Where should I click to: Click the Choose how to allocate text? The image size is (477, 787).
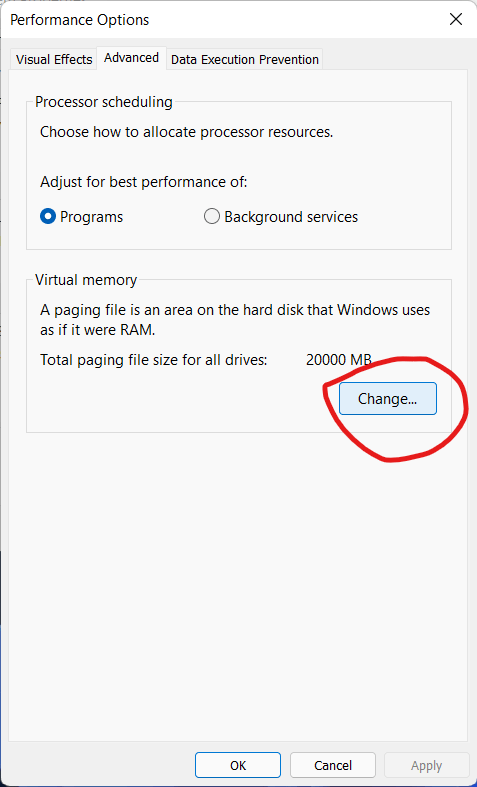pos(187,132)
